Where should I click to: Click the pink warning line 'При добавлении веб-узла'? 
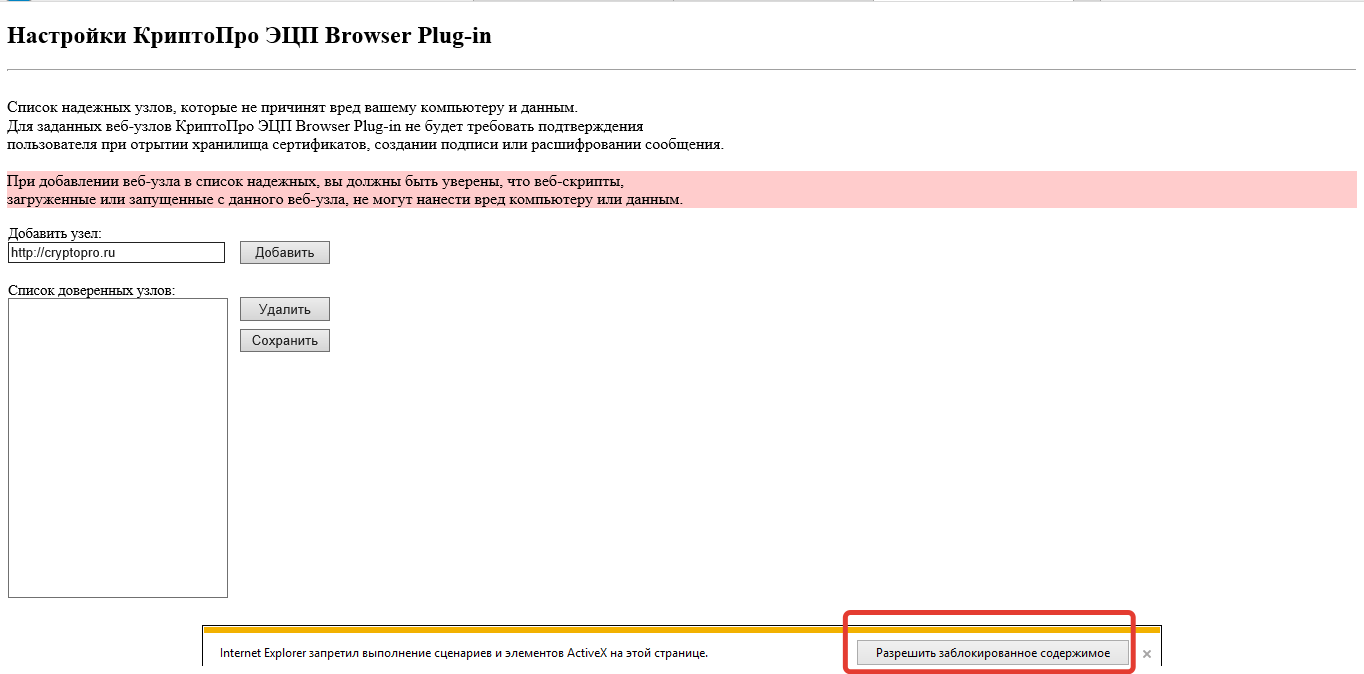coord(315,181)
